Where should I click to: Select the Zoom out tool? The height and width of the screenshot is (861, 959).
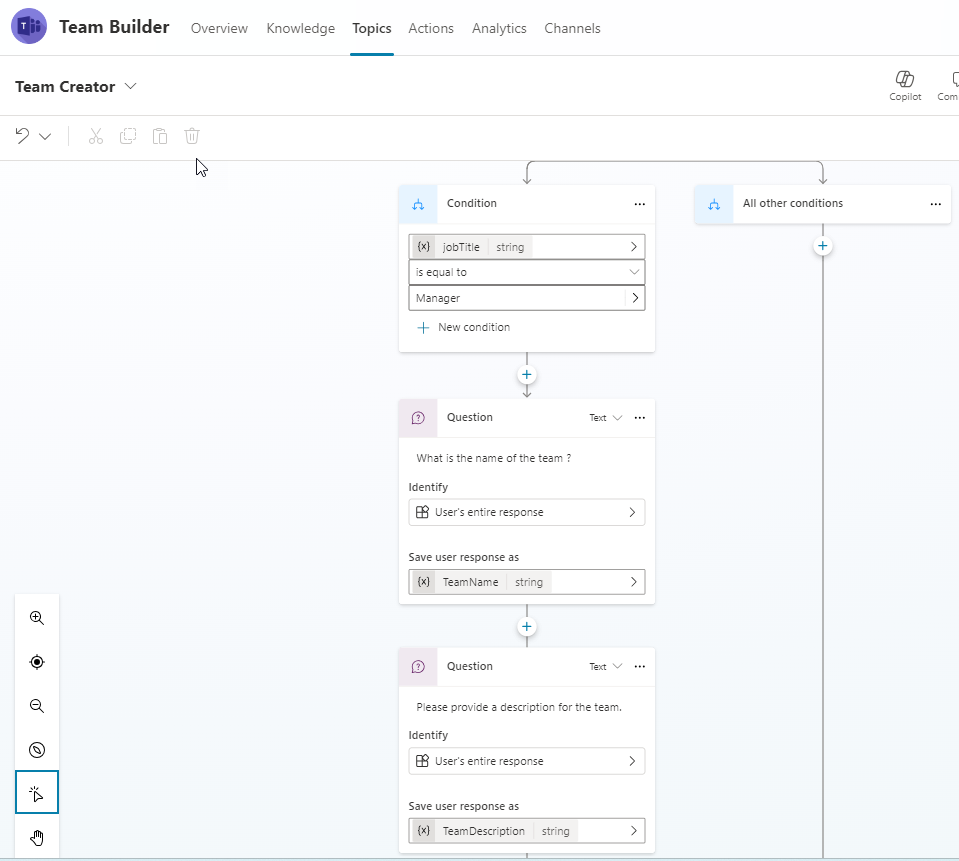(36, 705)
